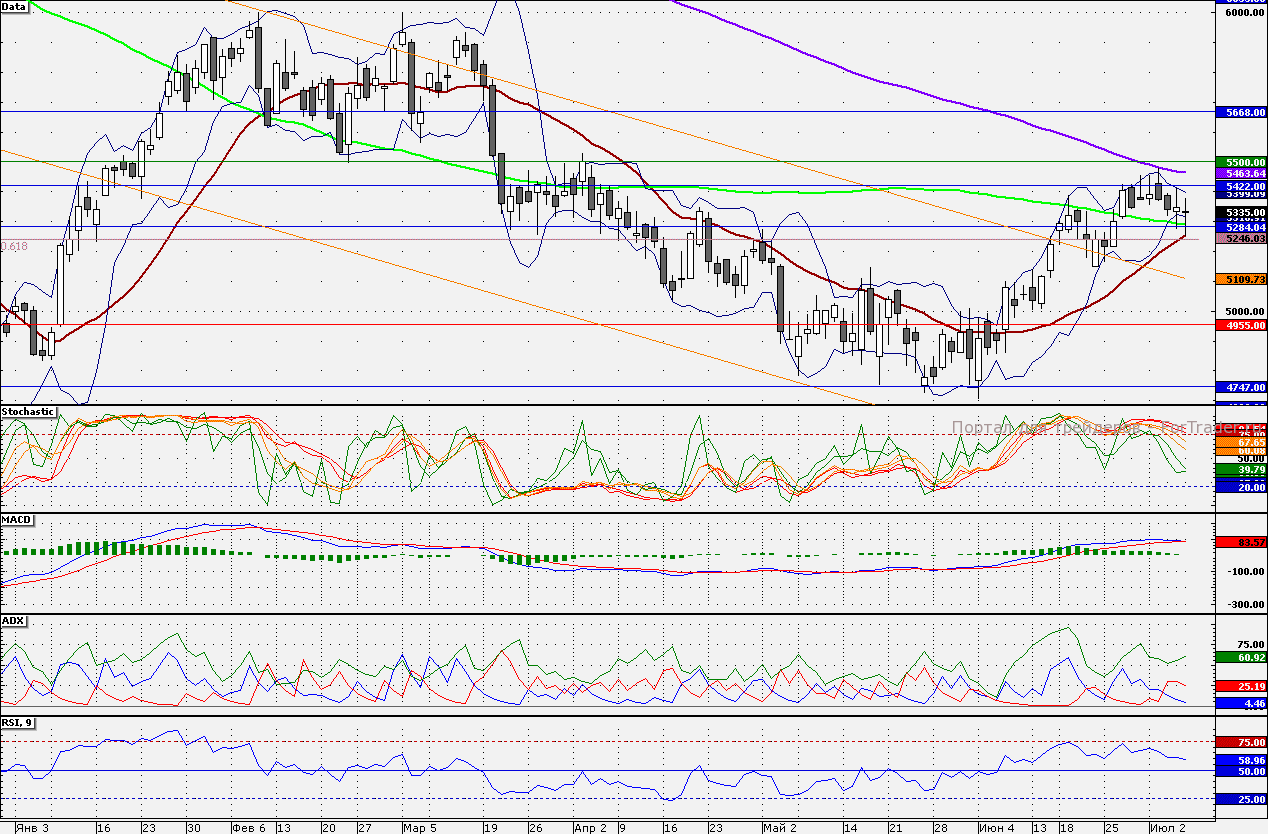Screen dimensions: 1268x834
Task: Select the blue 20.00 Stochastic level tag
Action: click(x=1241, y=485)
